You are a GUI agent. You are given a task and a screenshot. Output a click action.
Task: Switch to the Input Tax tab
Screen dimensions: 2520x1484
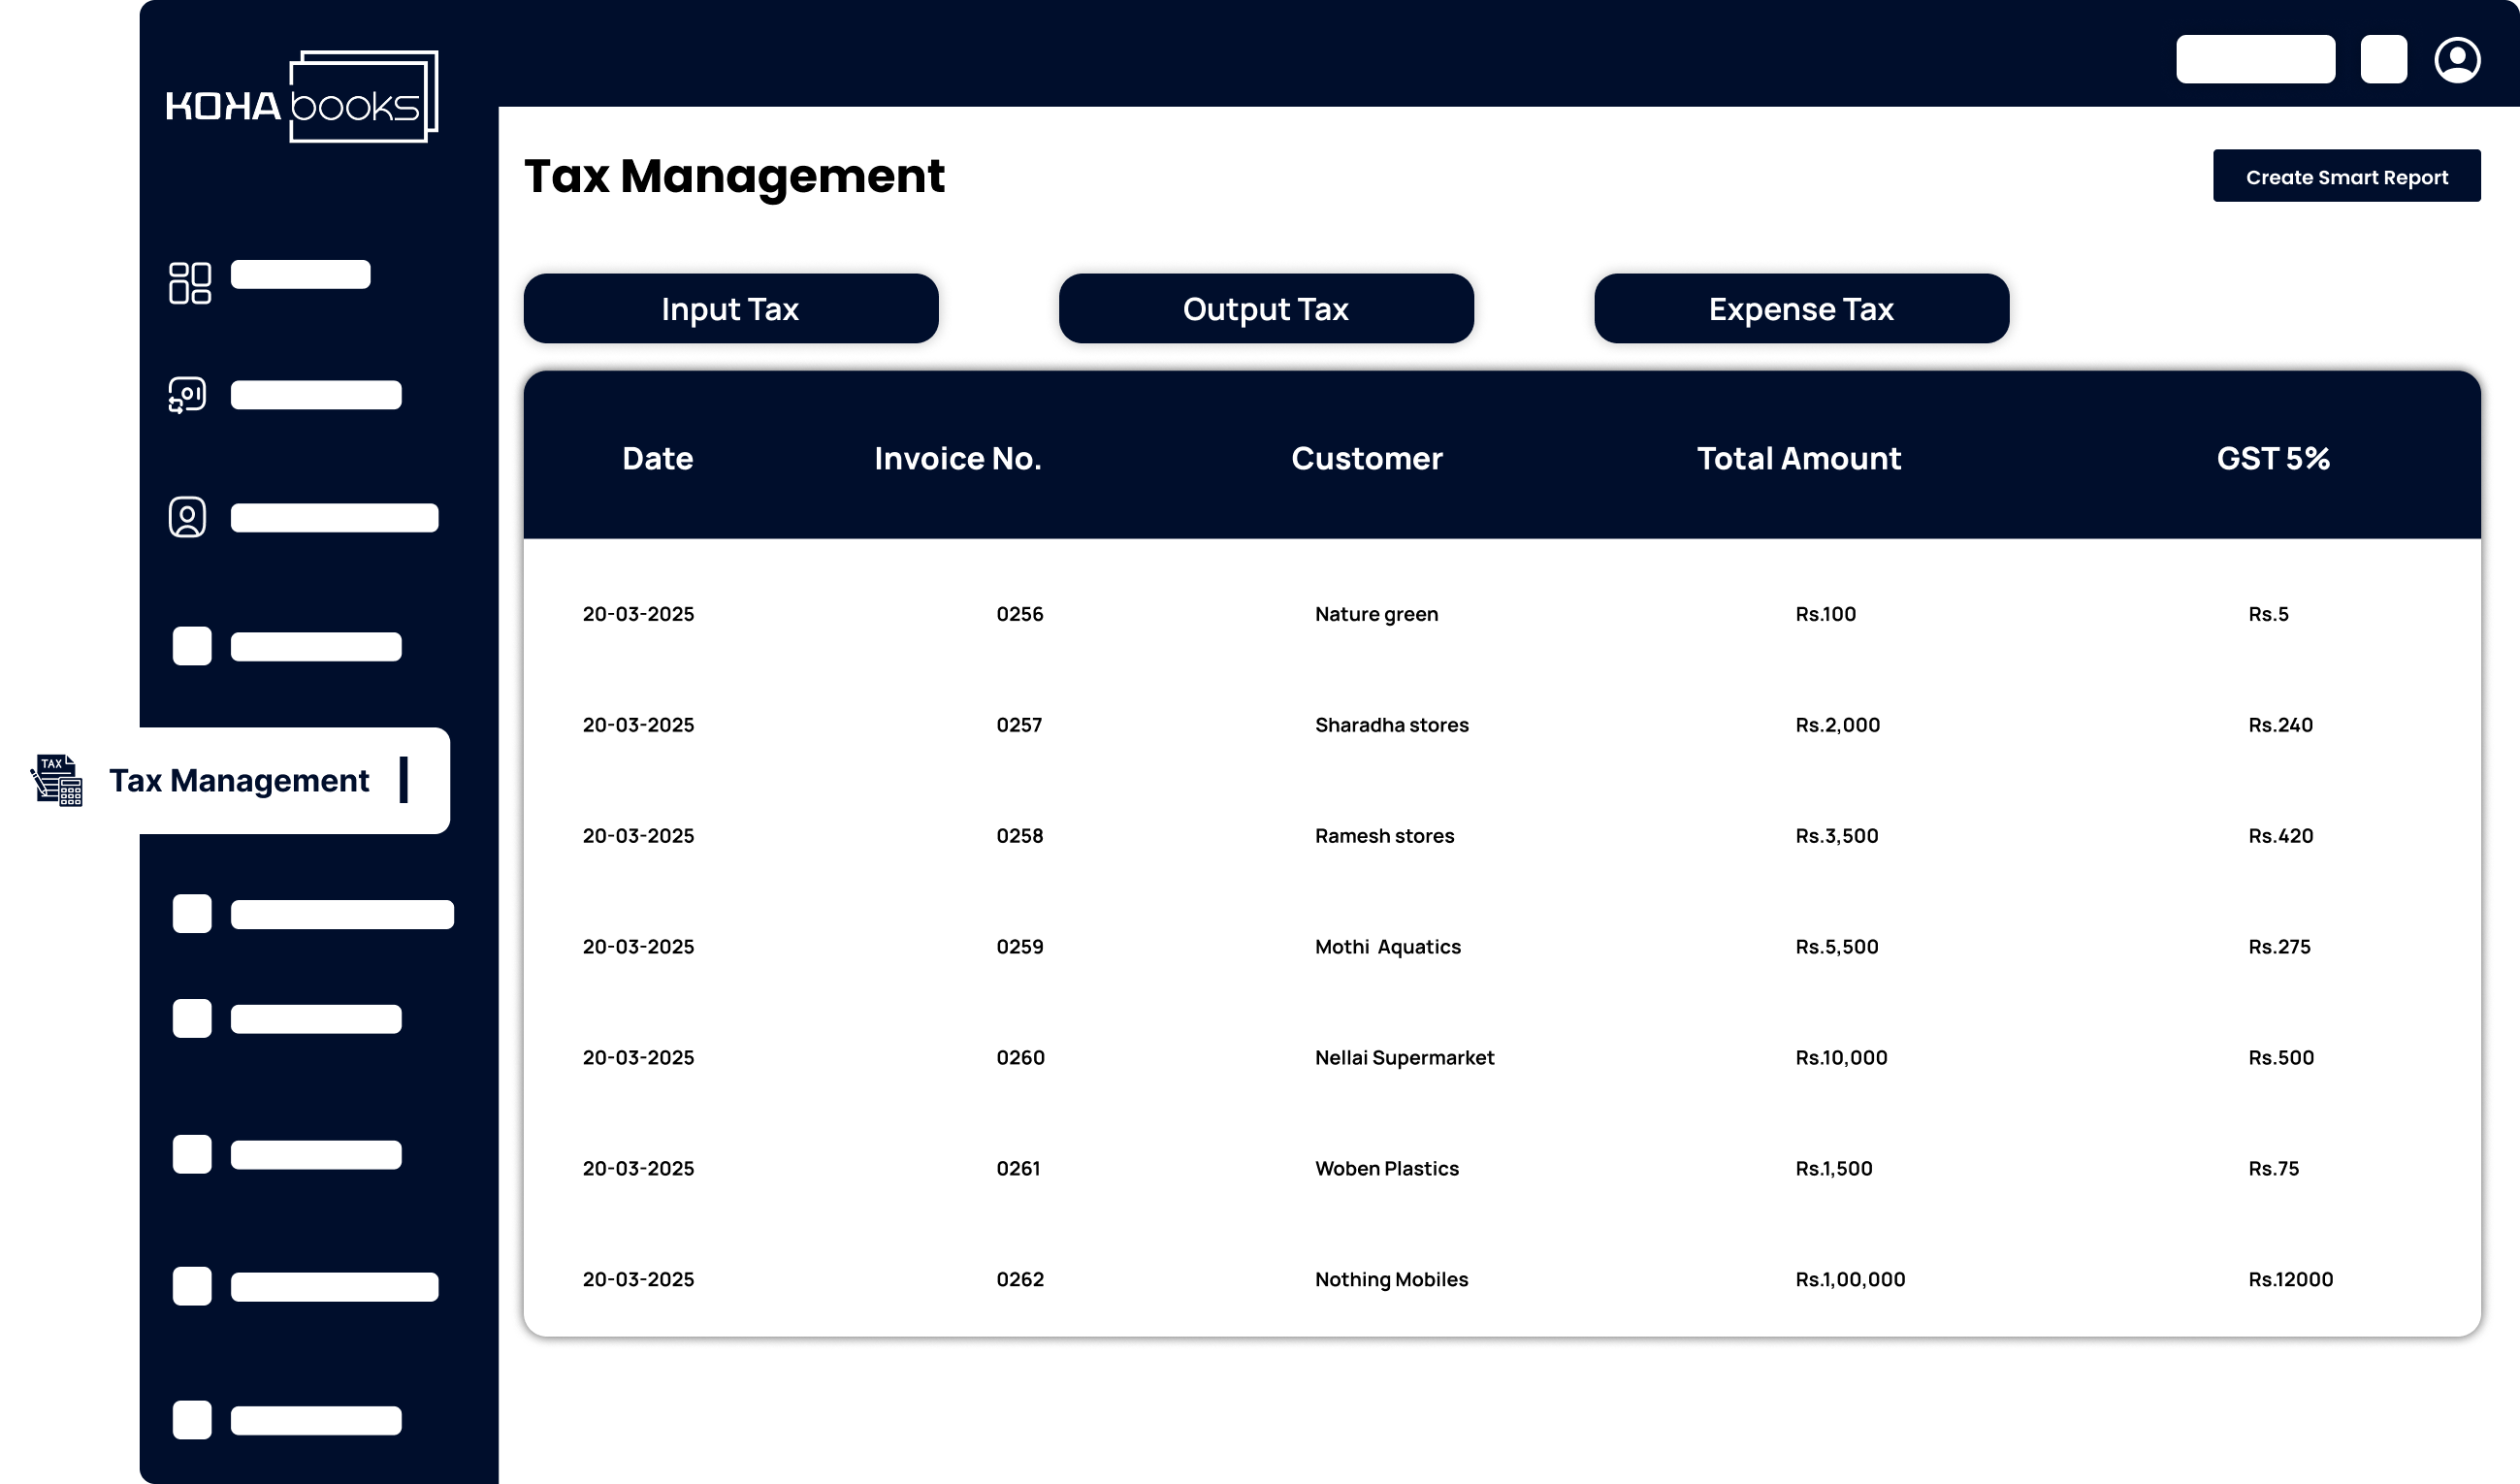click(x=730, y=309)
